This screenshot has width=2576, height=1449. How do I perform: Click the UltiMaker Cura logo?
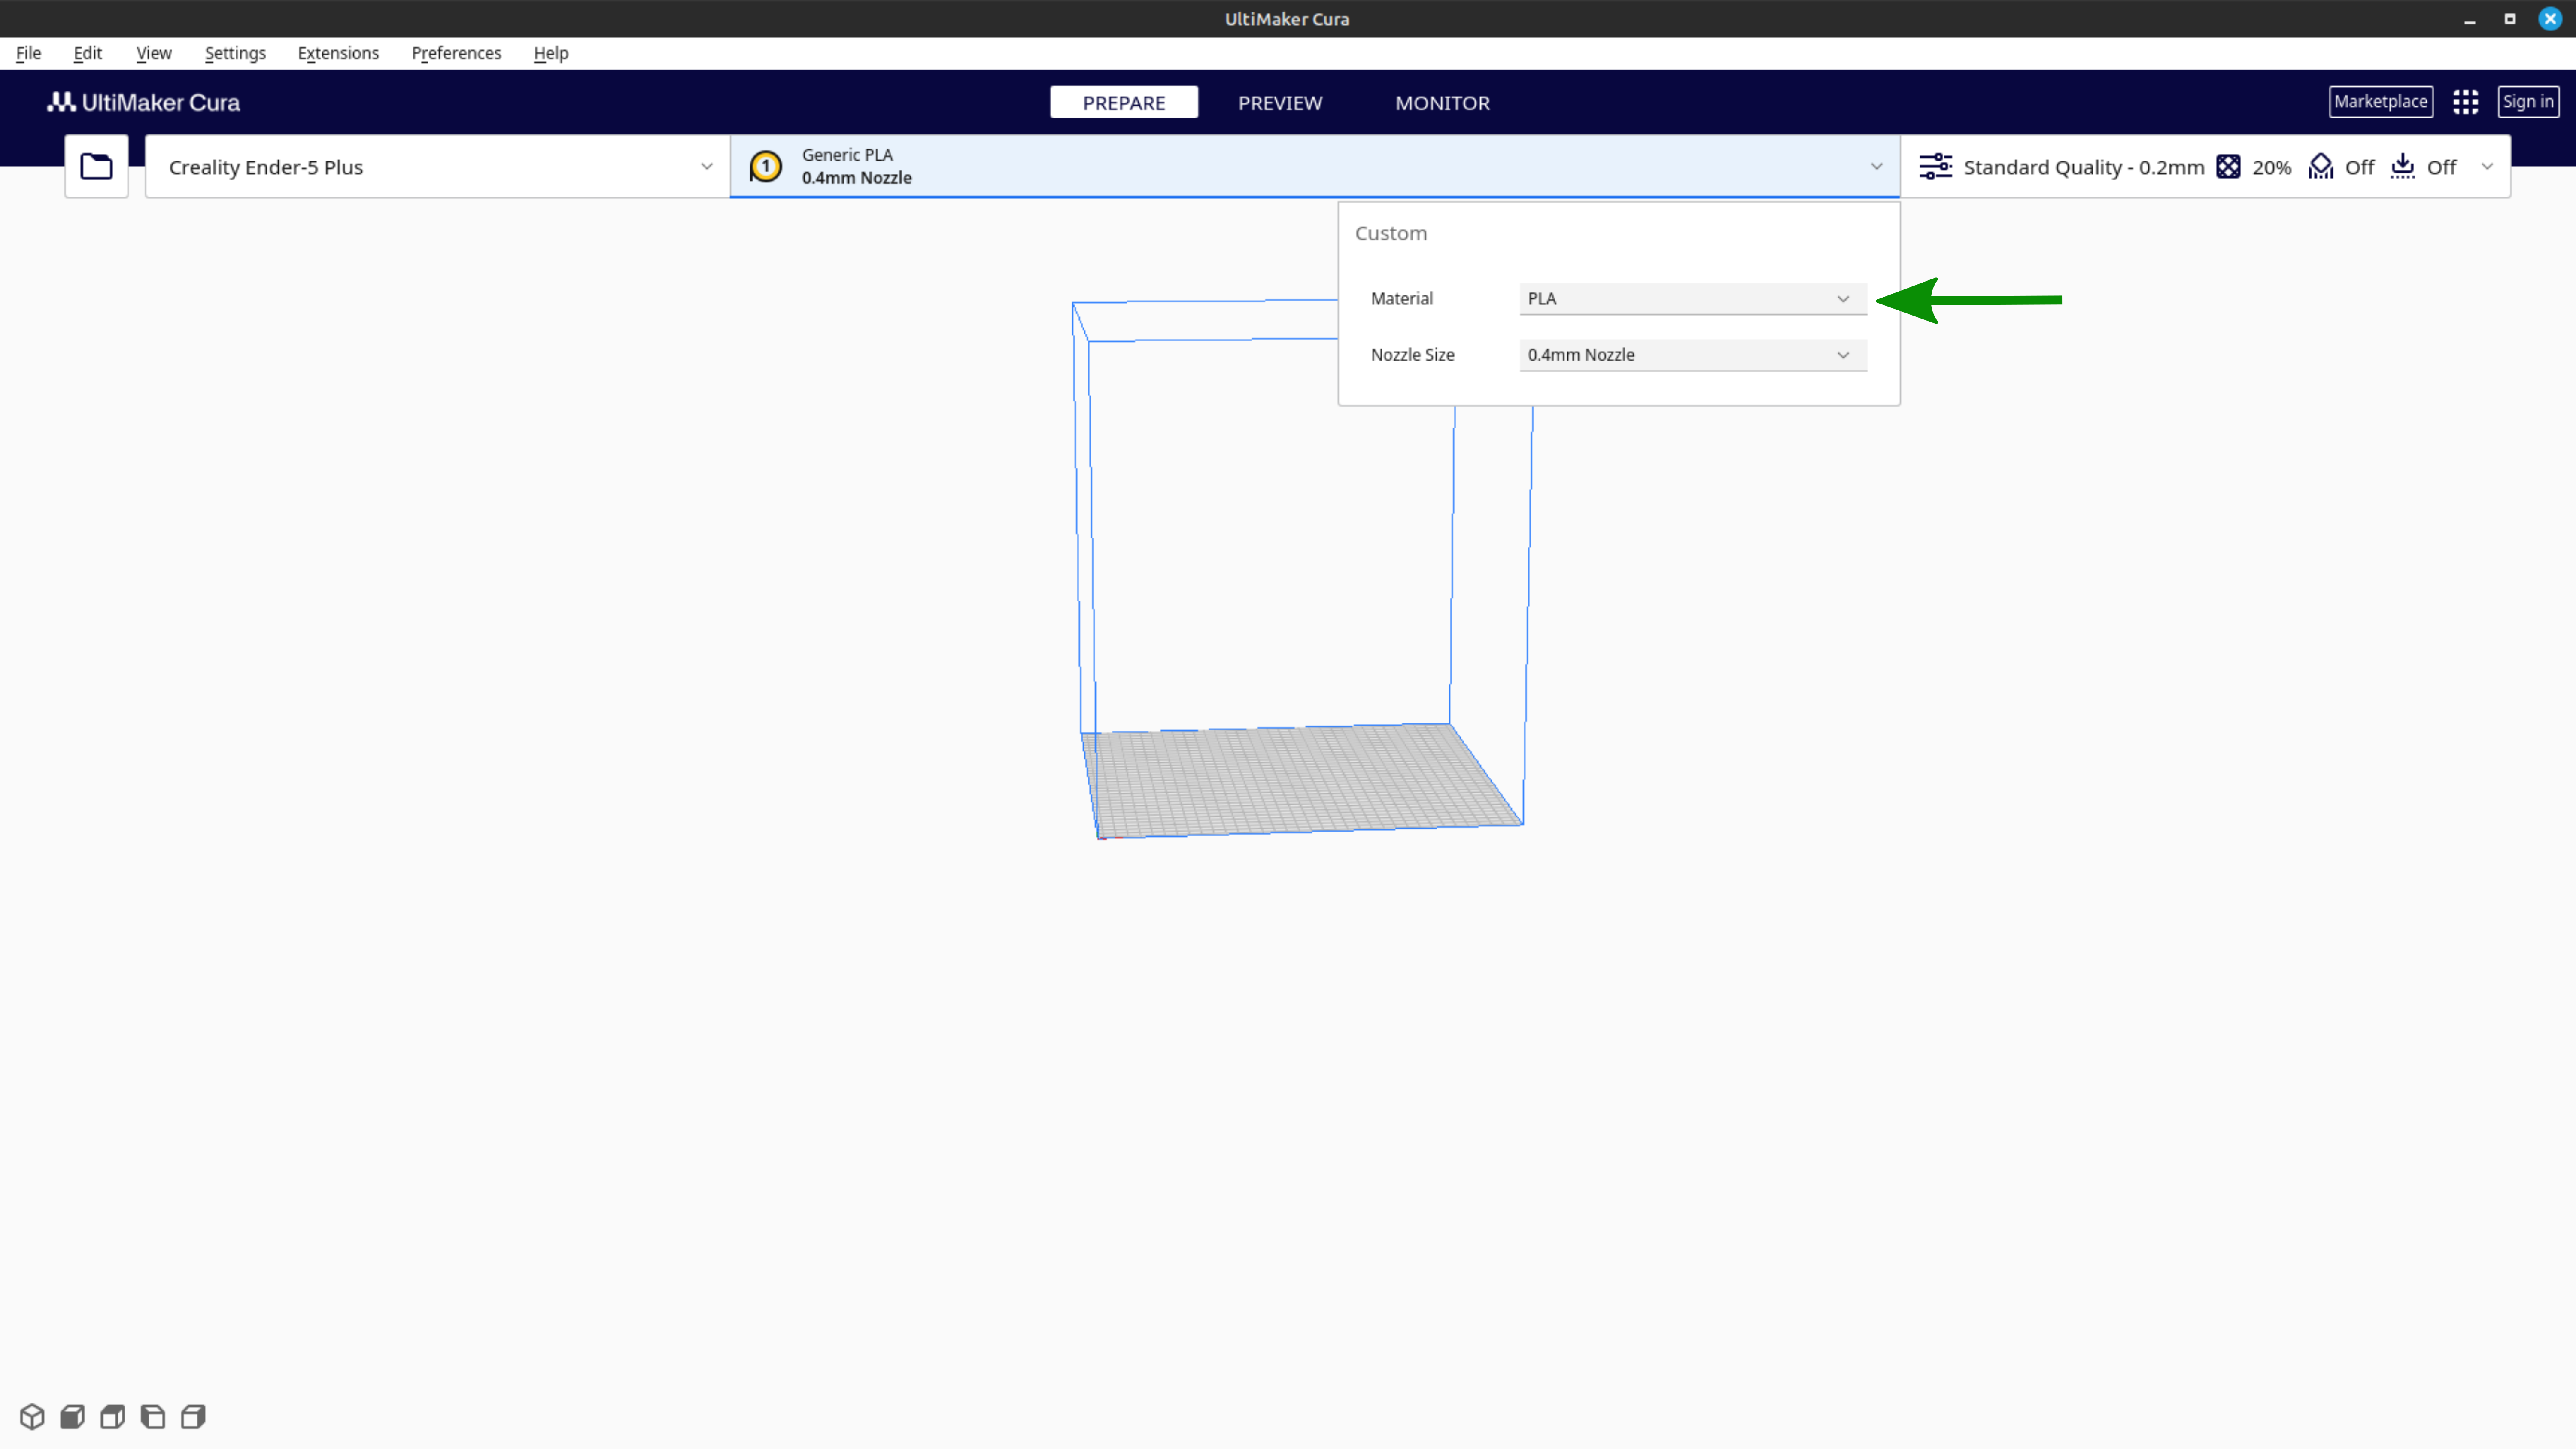[x=143, y=102]
